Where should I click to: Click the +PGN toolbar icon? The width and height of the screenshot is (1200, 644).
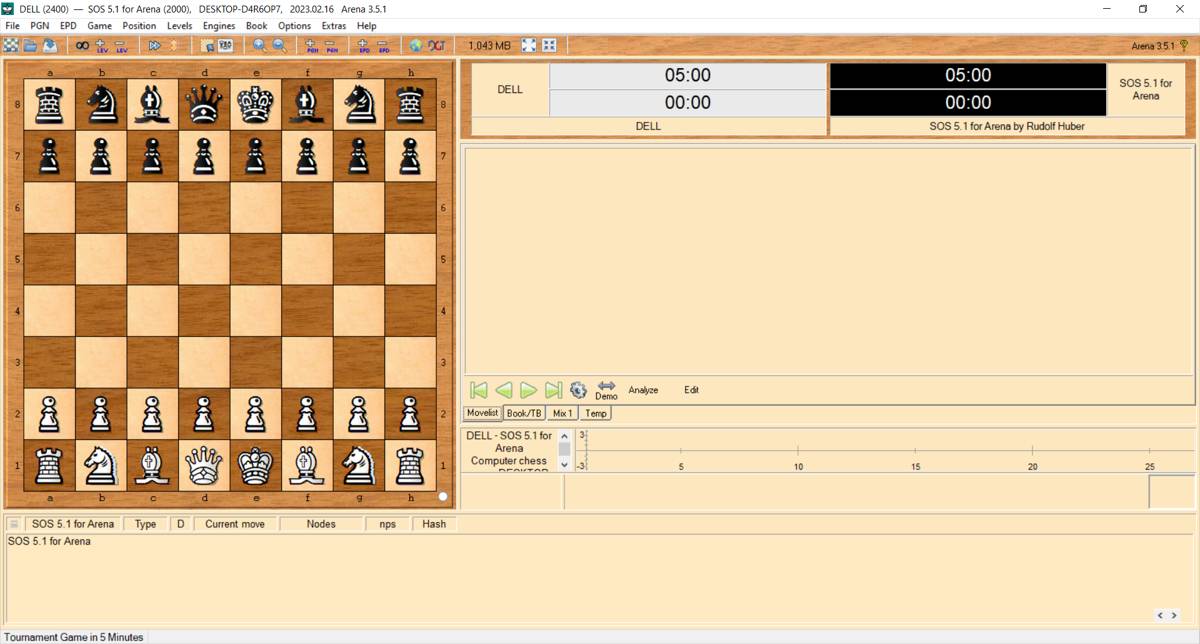coord(310,45)
